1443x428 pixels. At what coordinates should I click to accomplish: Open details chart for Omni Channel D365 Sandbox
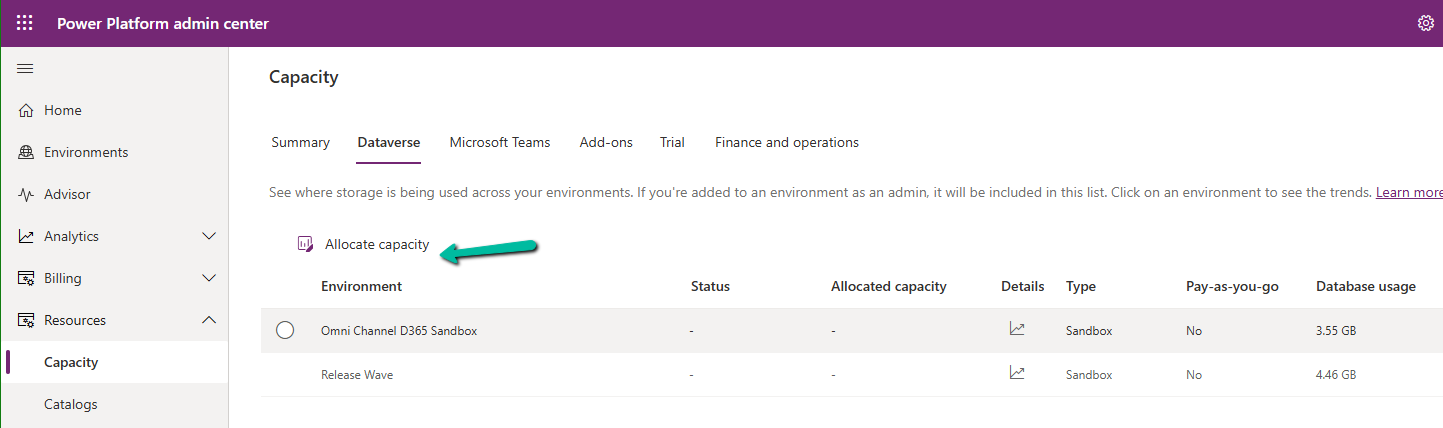pos(1017,329)
